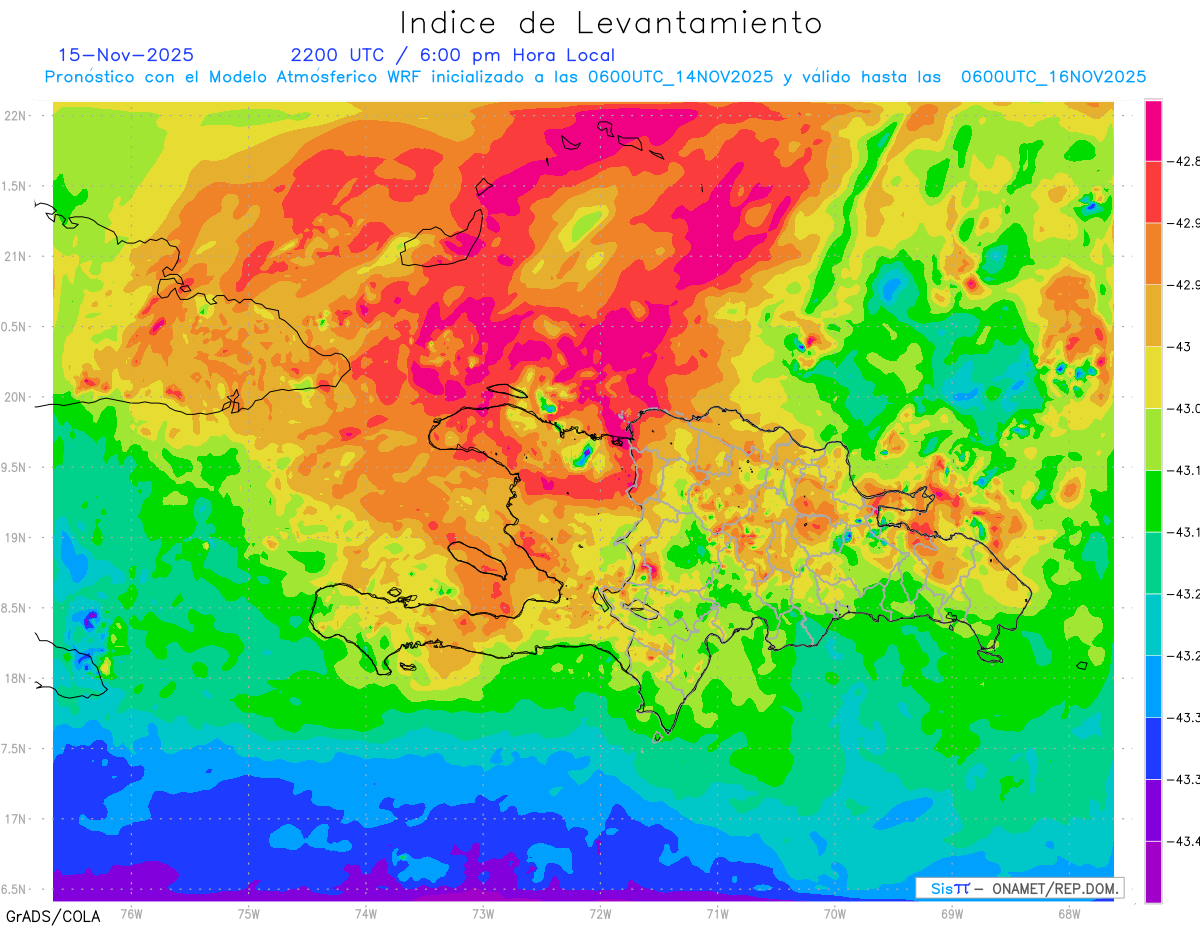Click the "22N" latitude label
Viewport: 1200px width, 927px height.
[15, 116]
